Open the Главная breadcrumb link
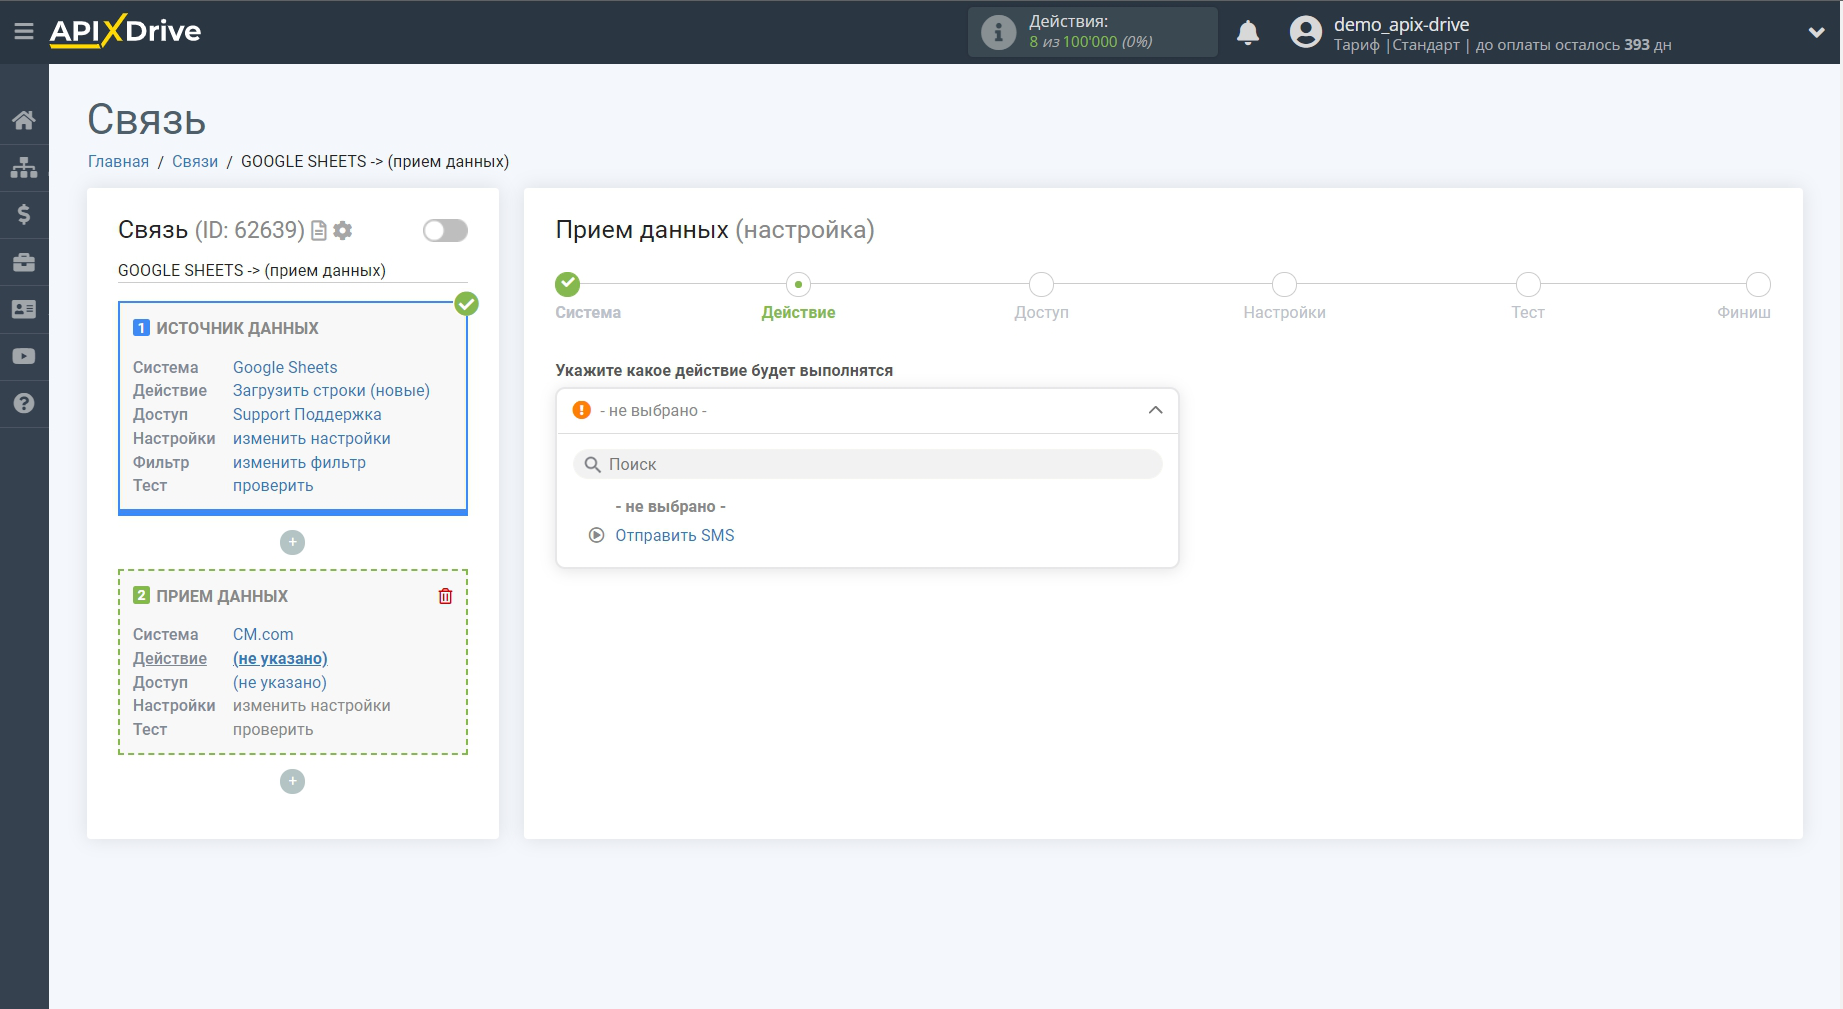Image resolution: width=1843 pixels, height=1009 pixels. click(118, 161)
